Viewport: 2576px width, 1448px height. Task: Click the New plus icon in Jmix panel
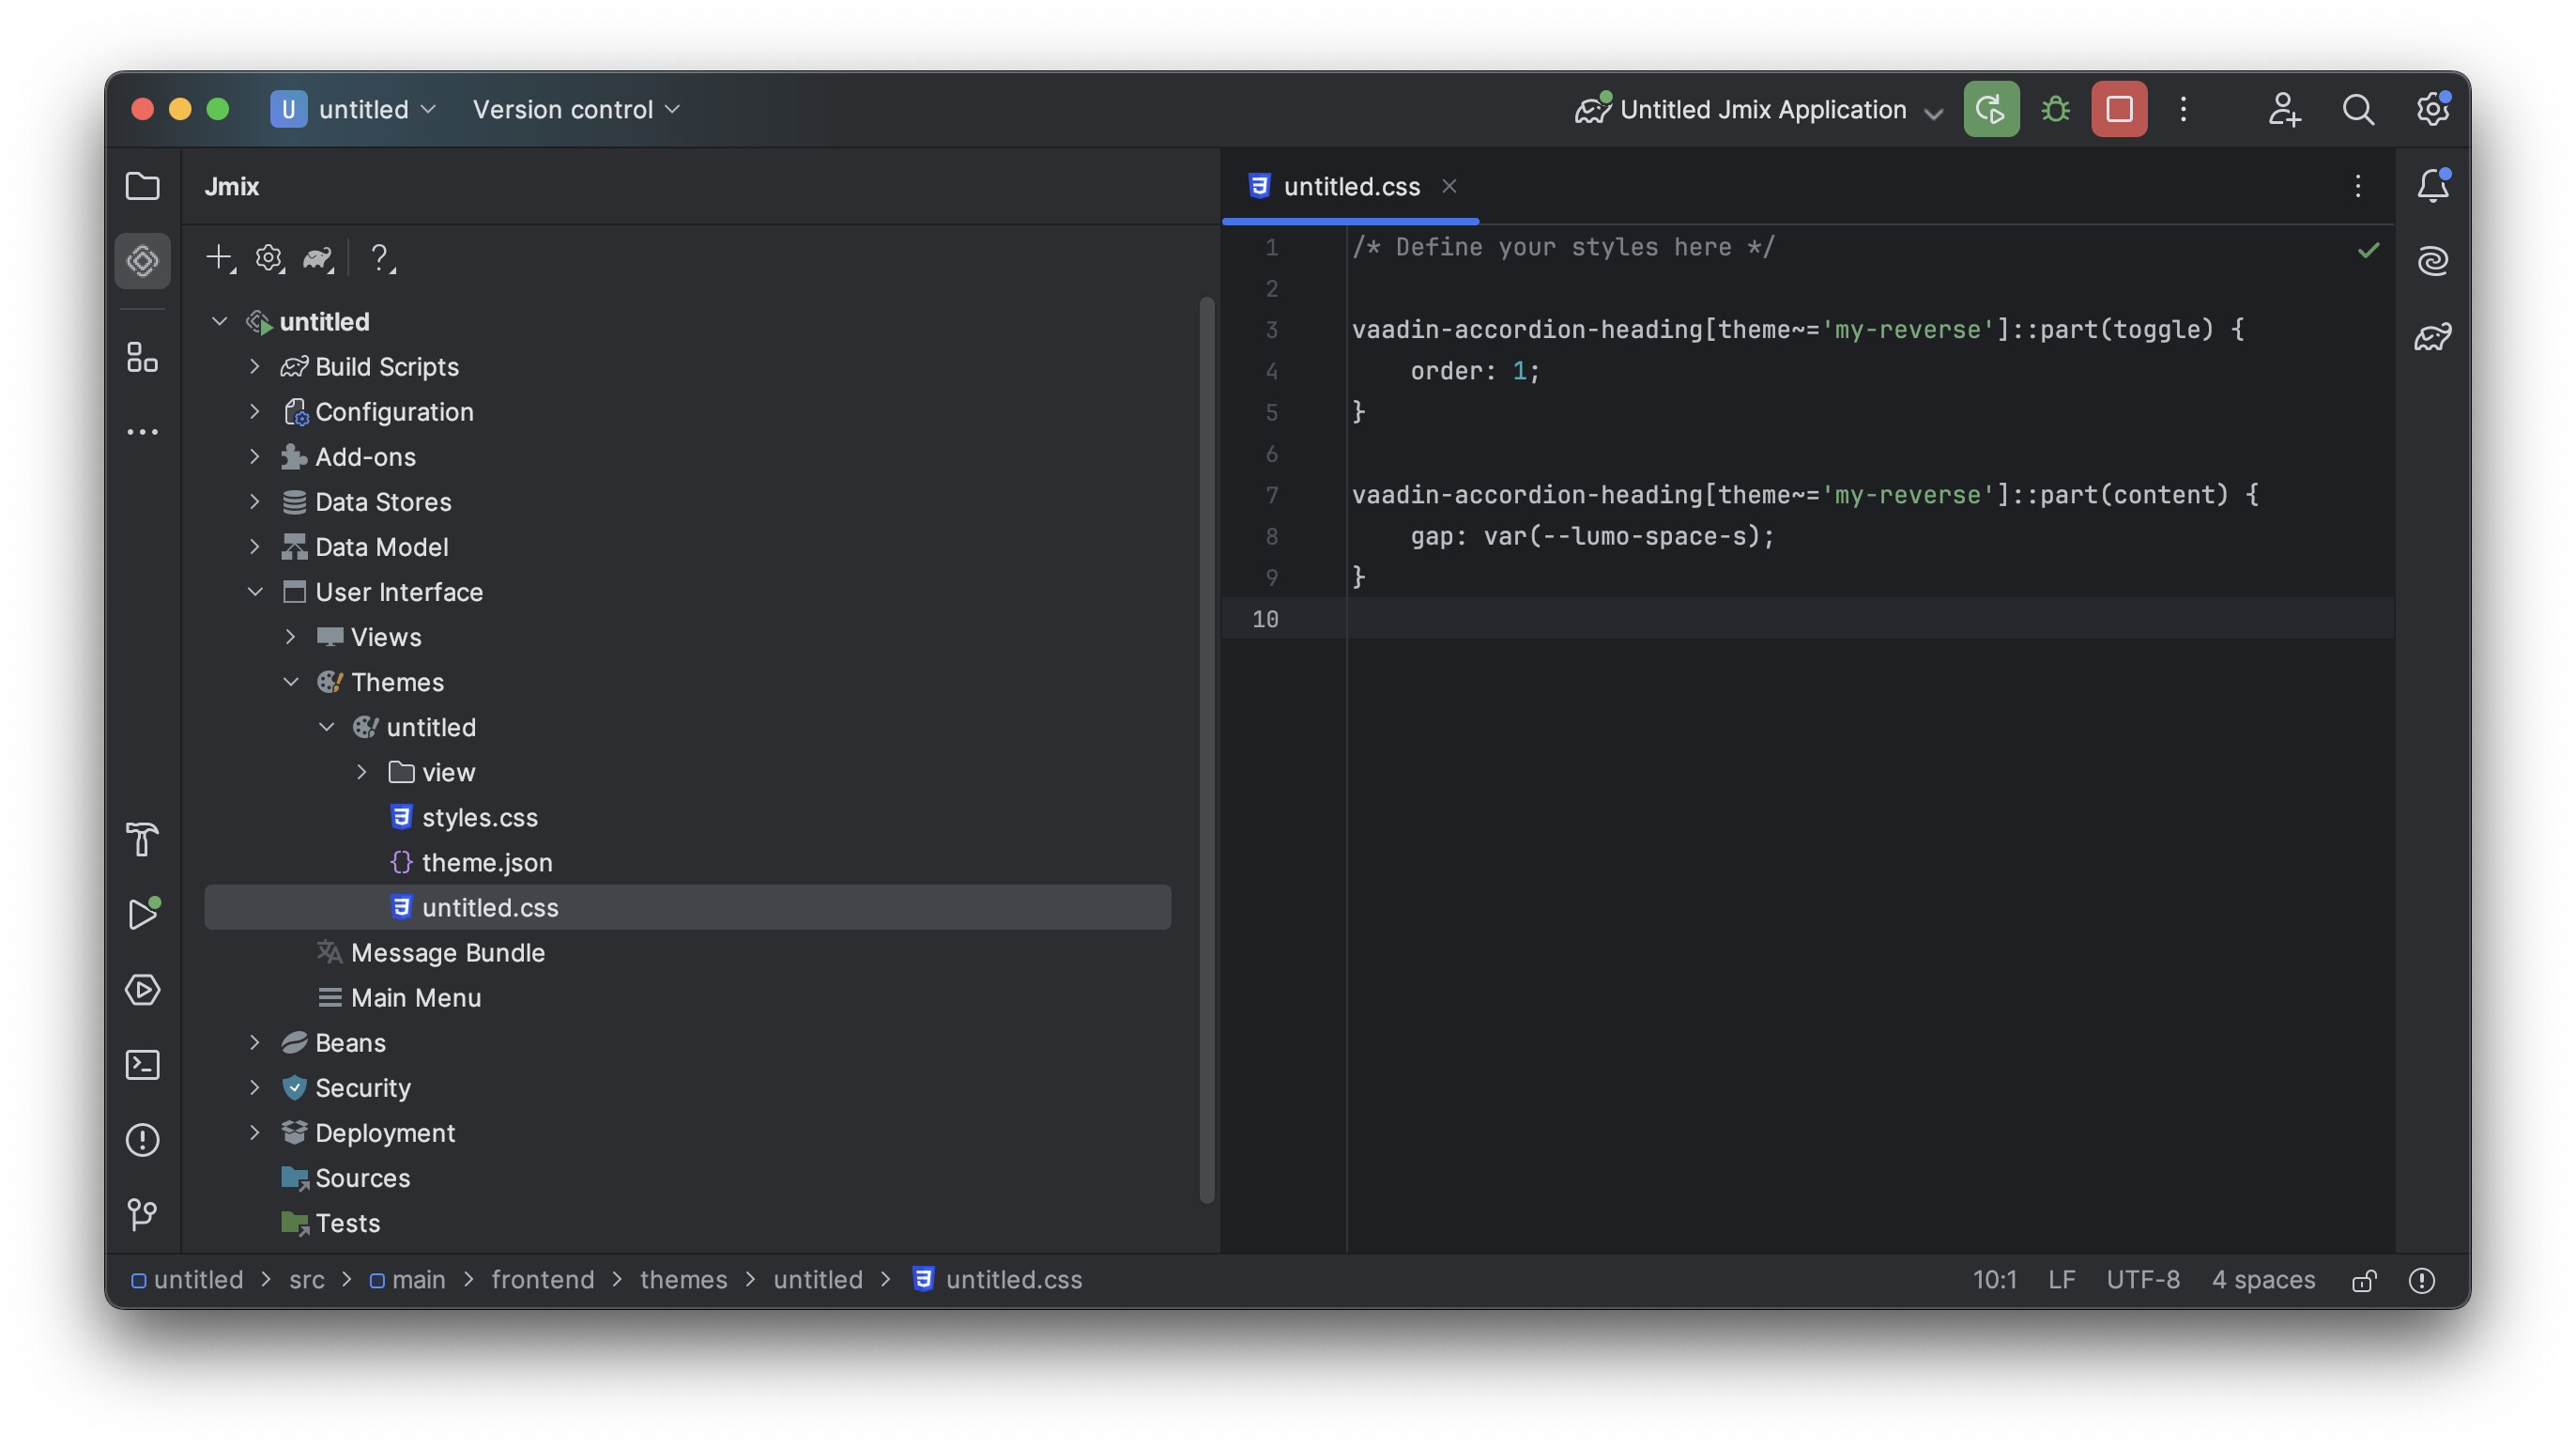(x=220, y=258)
